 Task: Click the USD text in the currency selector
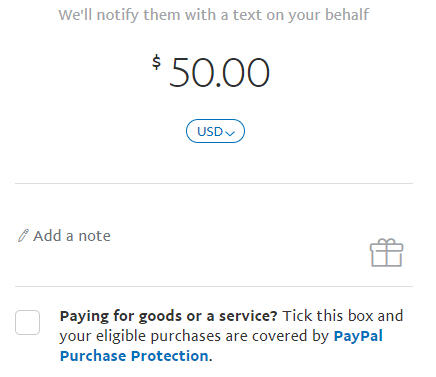click(x=210, y=132)
